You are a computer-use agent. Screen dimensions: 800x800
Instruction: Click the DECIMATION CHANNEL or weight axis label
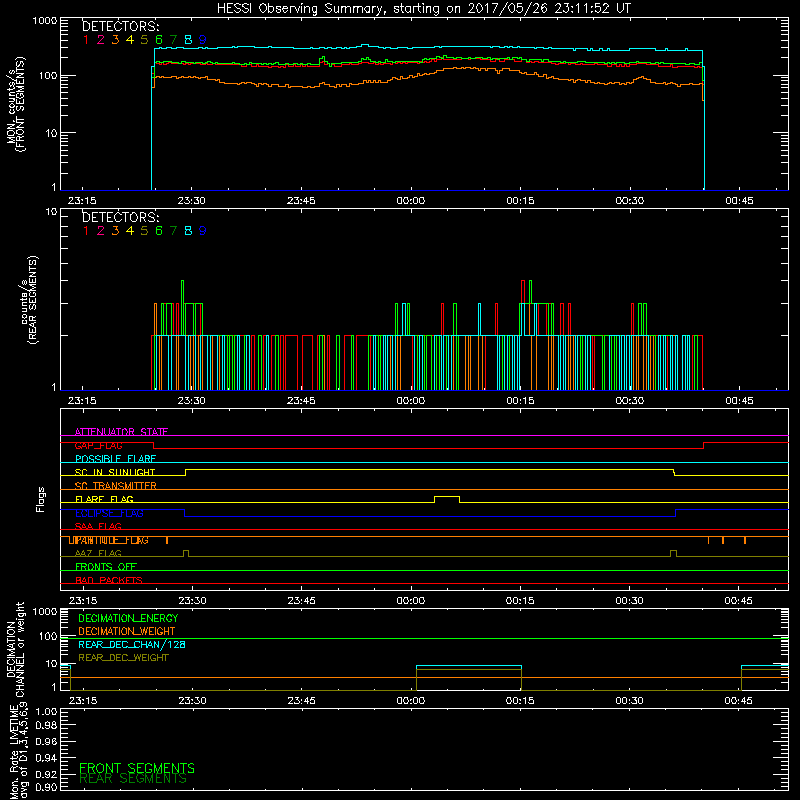[x=15, y=650]
